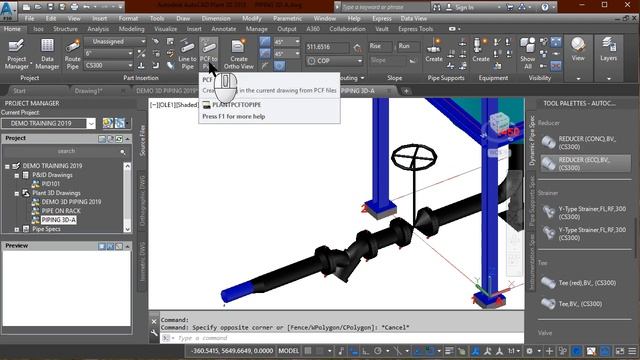Click the command line customization wrench icon
The image size is (640, 360).
154,334
